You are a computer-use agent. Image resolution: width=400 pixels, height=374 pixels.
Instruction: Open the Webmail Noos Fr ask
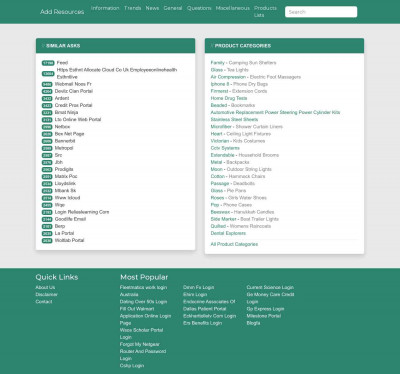(x=73, y=84)
